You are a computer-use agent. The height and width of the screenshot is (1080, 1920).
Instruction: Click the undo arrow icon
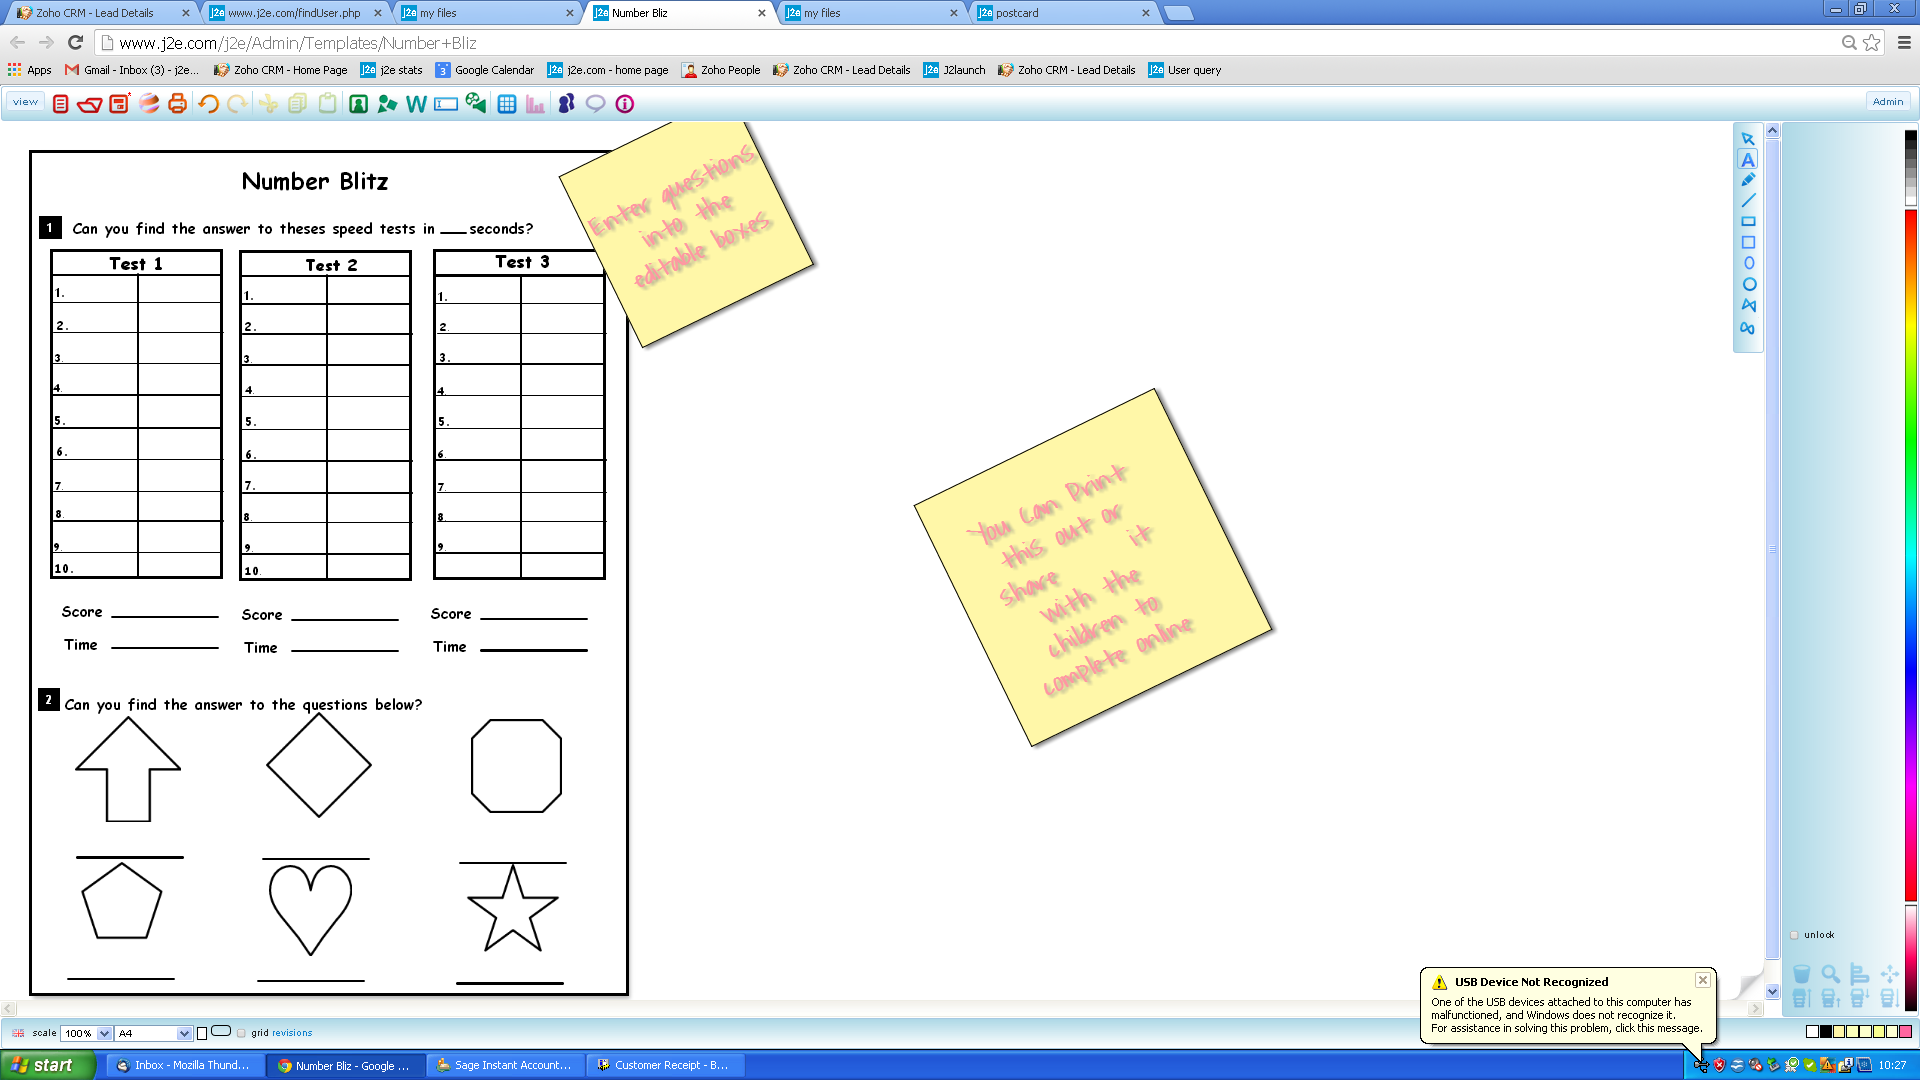point(208,104)
